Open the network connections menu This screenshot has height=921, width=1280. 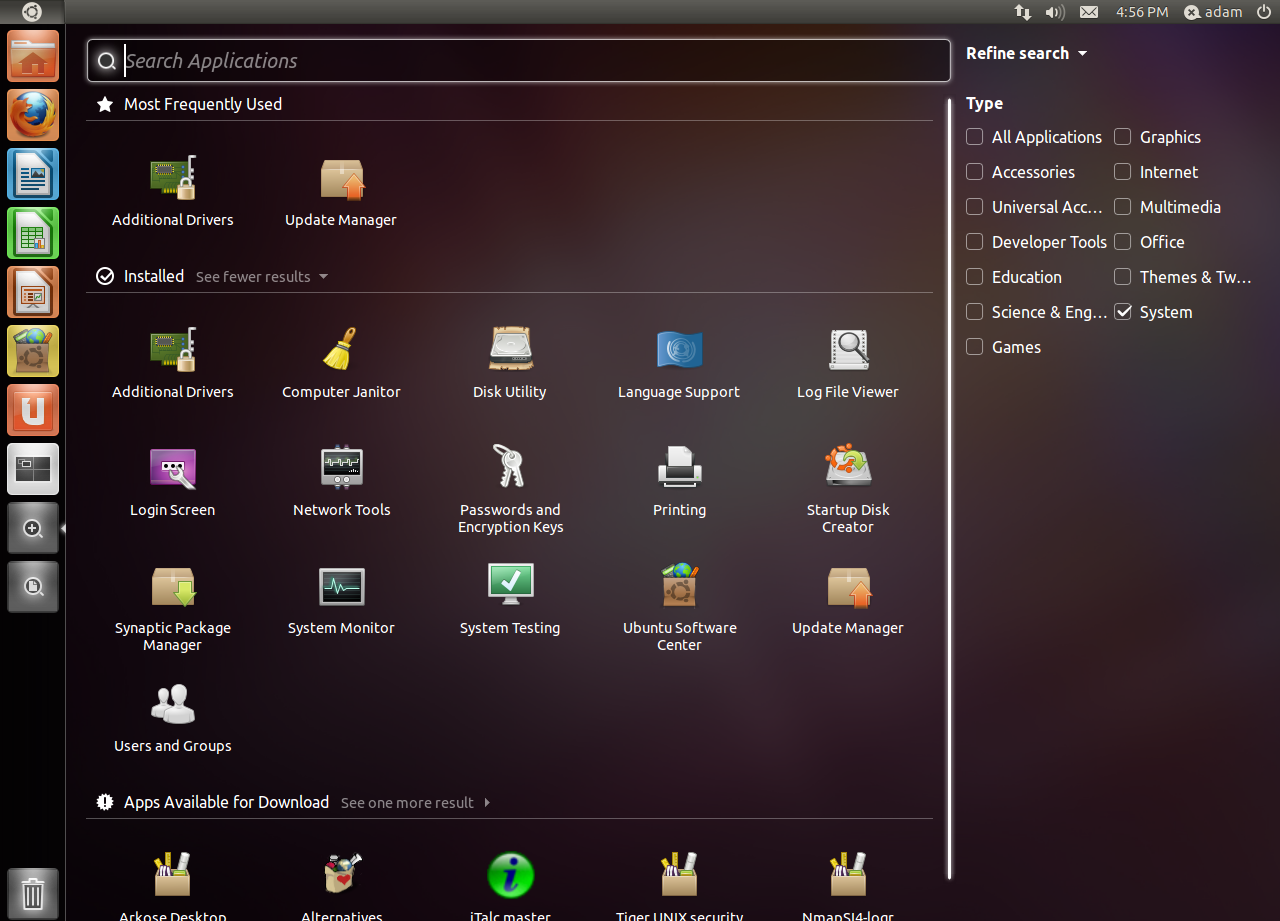coord(1022,12)
